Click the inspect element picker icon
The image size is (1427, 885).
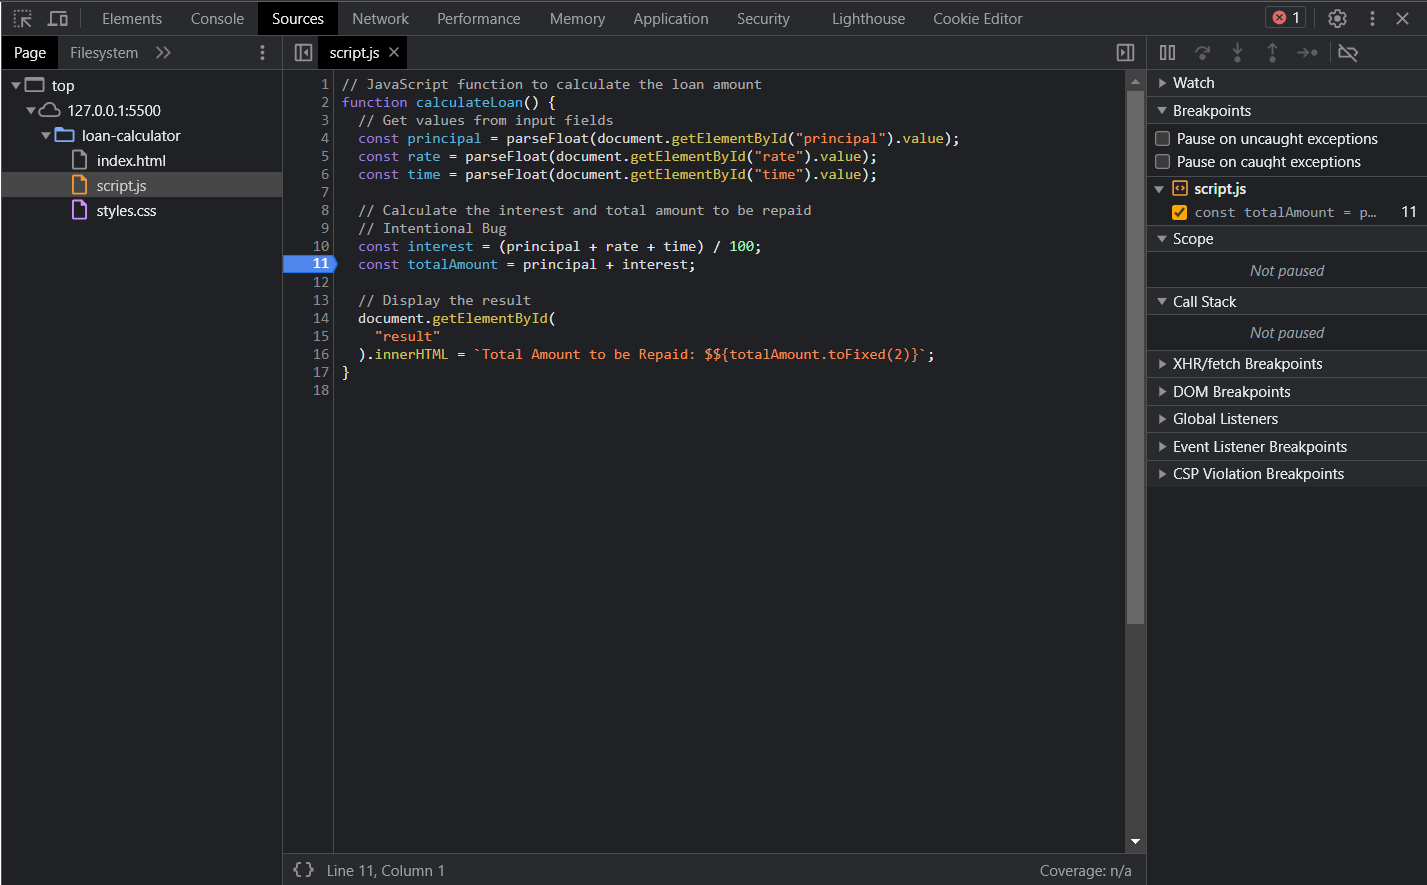point(22,18)
